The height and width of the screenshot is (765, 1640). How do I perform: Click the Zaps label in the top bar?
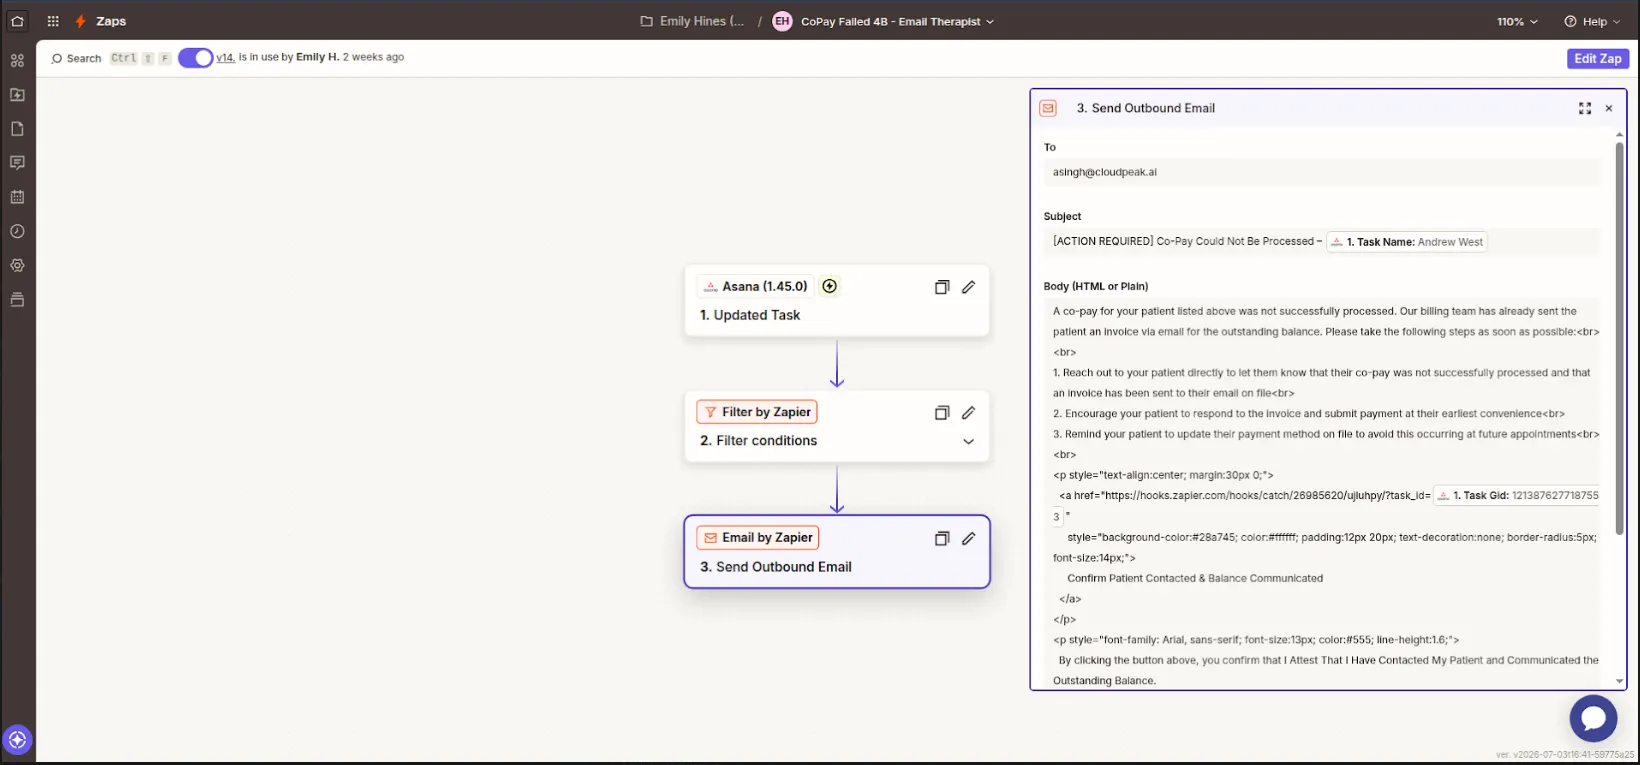pos(111,21)
